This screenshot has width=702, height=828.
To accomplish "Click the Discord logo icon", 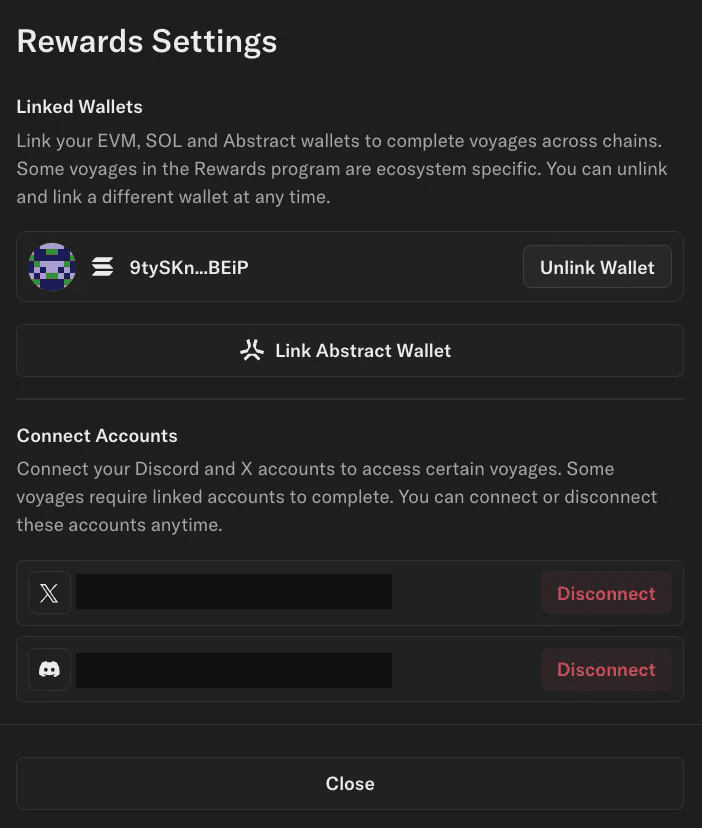I will coord(49,669).
